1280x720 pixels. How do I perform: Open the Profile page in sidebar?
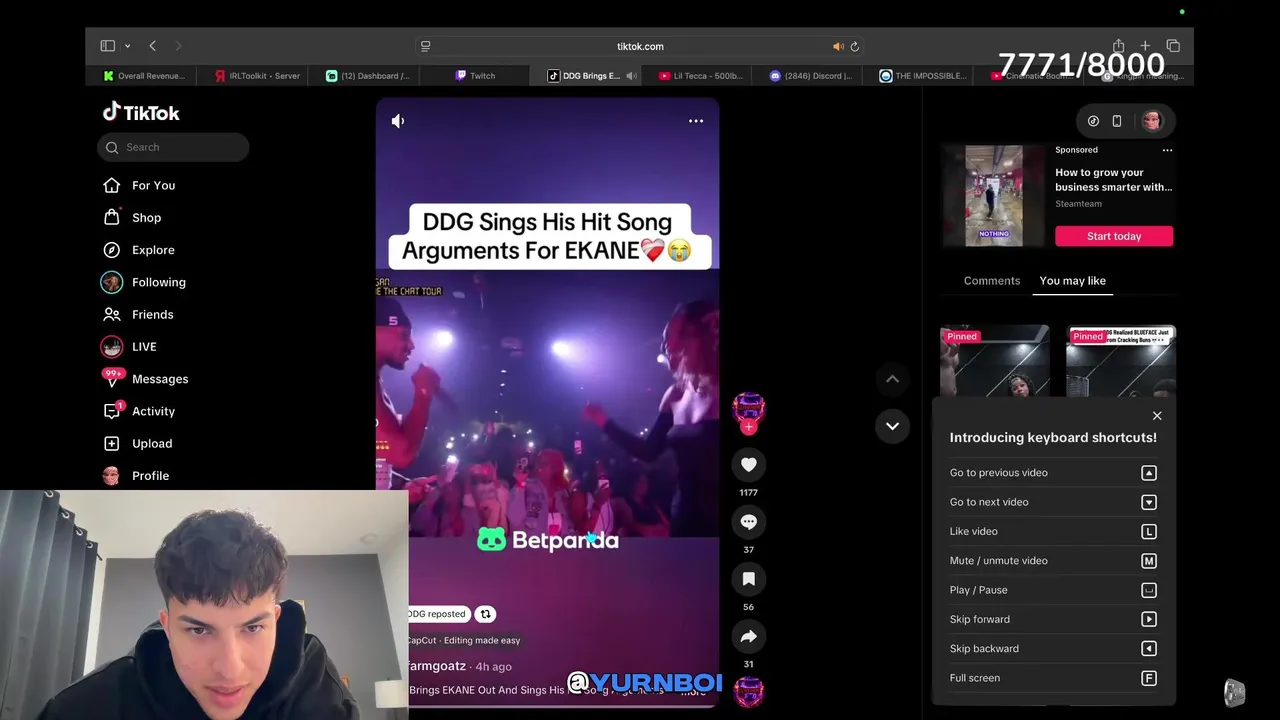[137, 476]
